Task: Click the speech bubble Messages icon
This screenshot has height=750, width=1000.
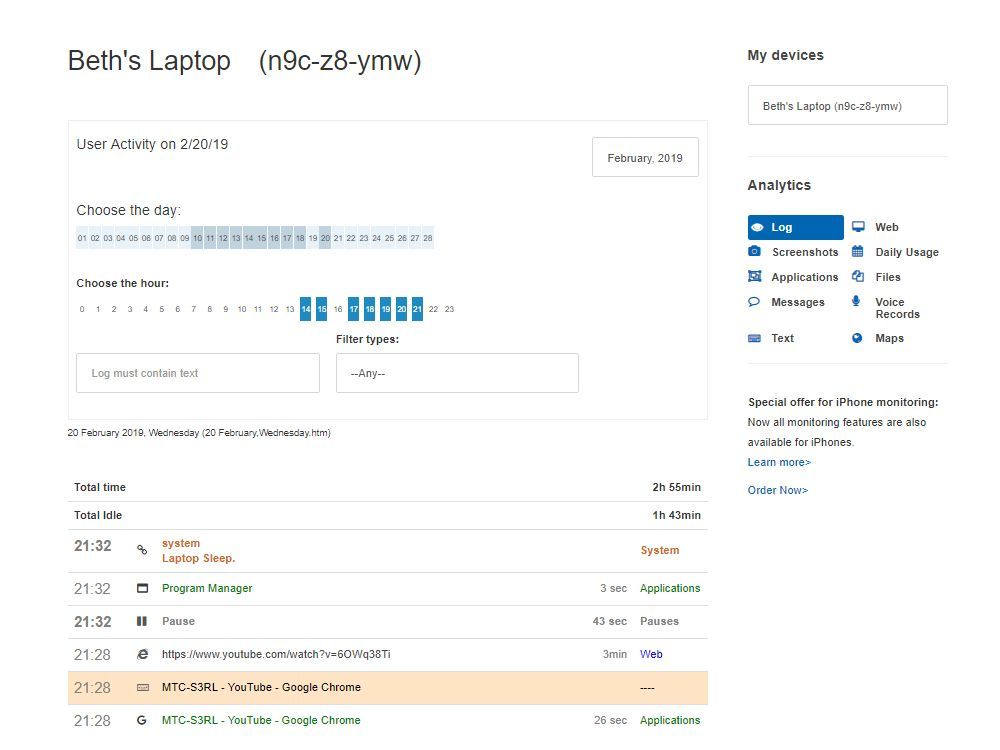Action: click(754, 301)
